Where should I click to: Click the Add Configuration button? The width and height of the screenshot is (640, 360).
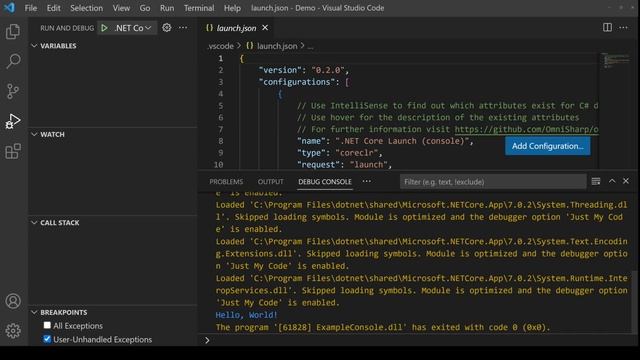pyautogui.click(x=547, y=146)
